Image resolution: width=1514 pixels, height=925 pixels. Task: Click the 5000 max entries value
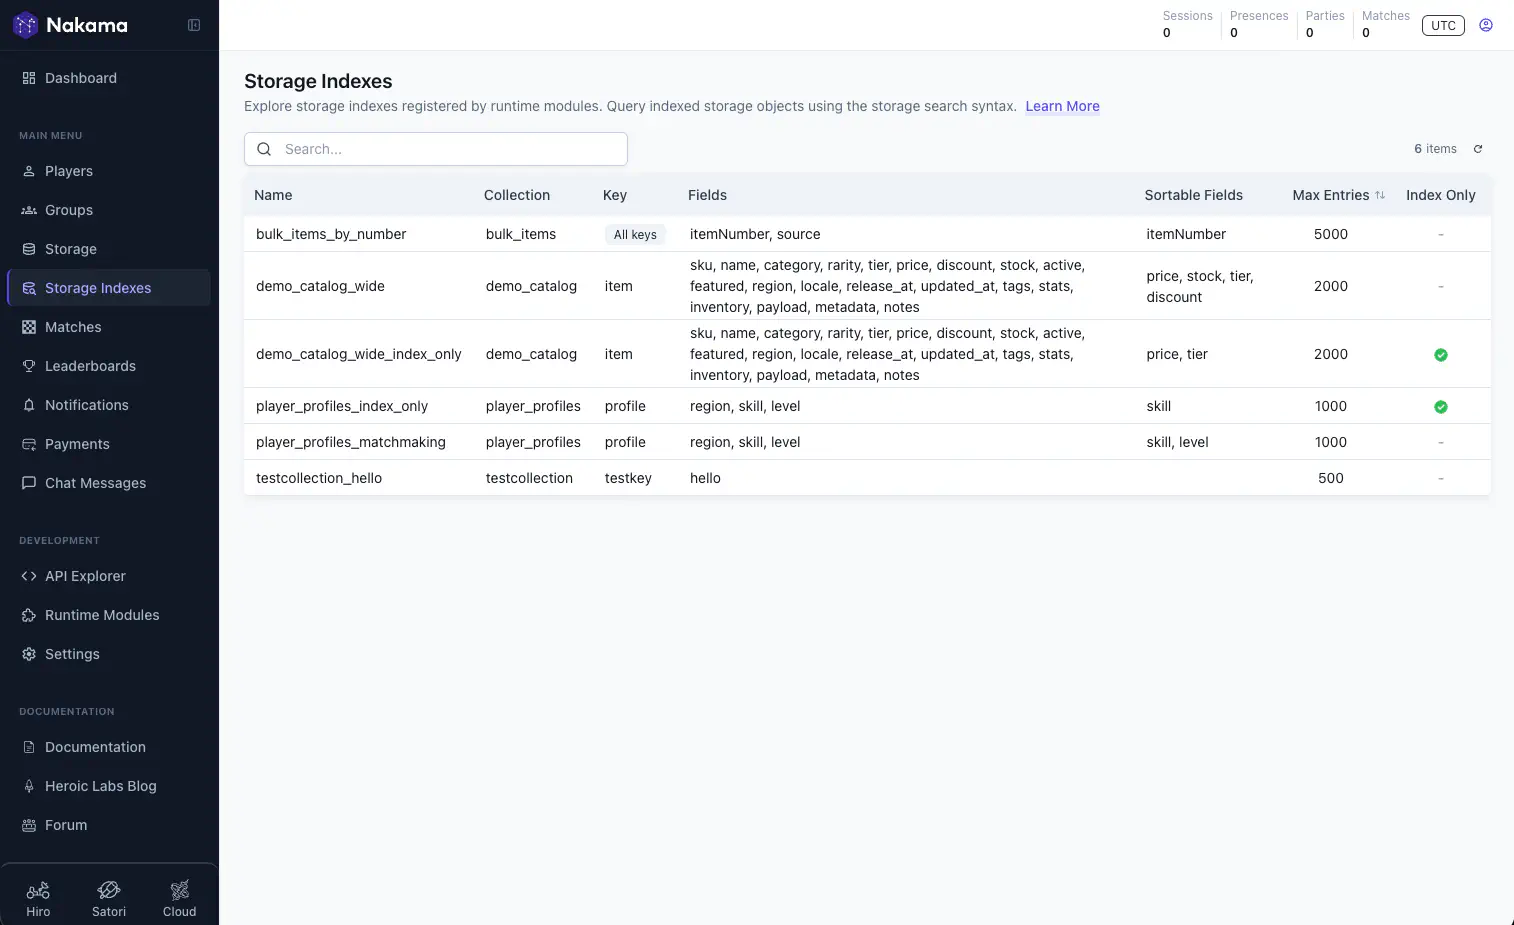[x=1331, y=234]
